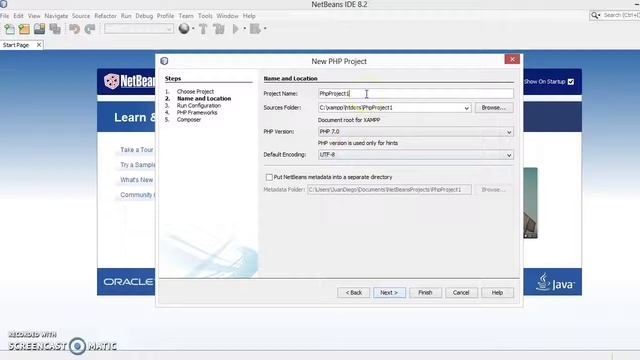This screenshot has height=360, width=640.
Task: Click the Java logo on Start Page
Action: pyautogui.click(x=555, y=282)
